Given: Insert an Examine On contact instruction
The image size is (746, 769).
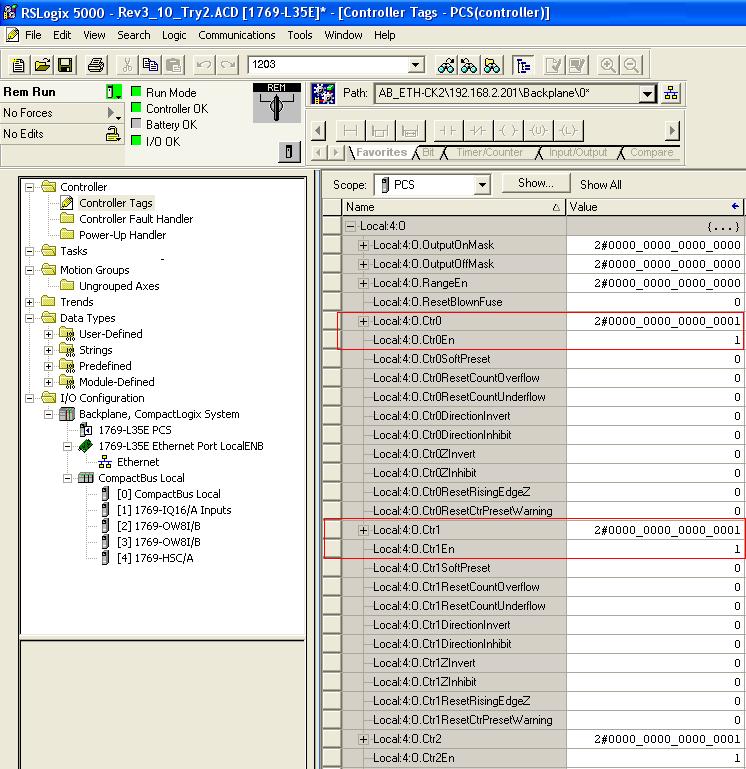Looking at the screenshot, I should click(447, 130).
